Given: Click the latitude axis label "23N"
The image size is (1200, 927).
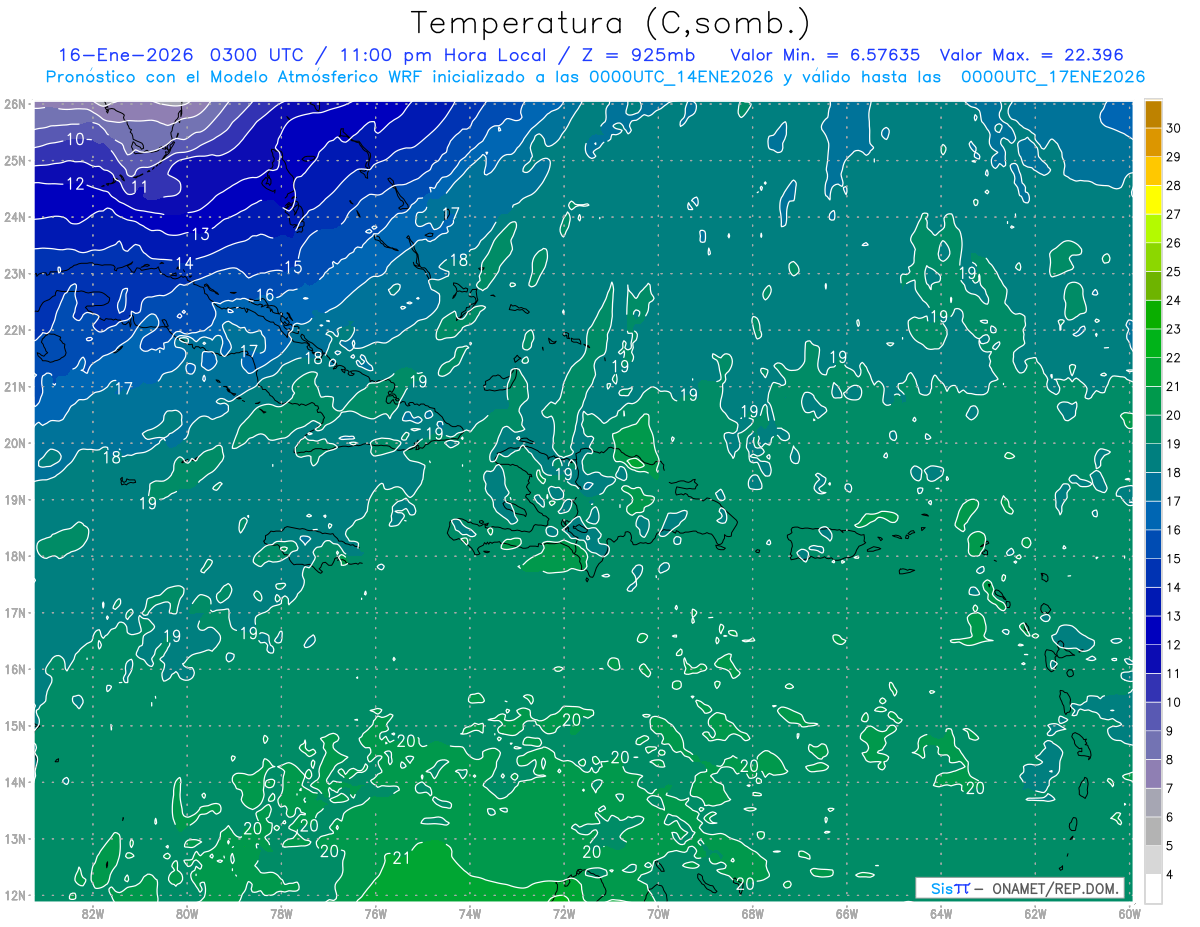Looking at the screenshot, I should [x=14, y=273].
